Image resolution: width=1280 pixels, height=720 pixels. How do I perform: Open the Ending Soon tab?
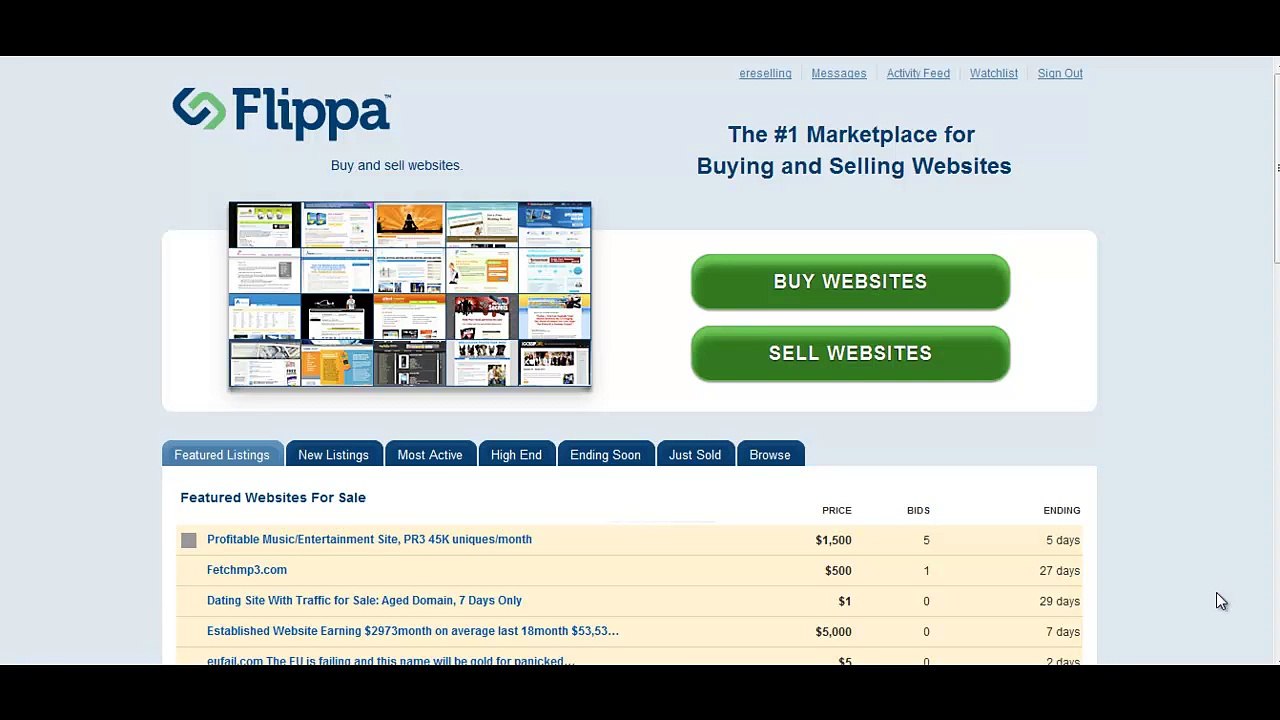click(x=605, y=454)
